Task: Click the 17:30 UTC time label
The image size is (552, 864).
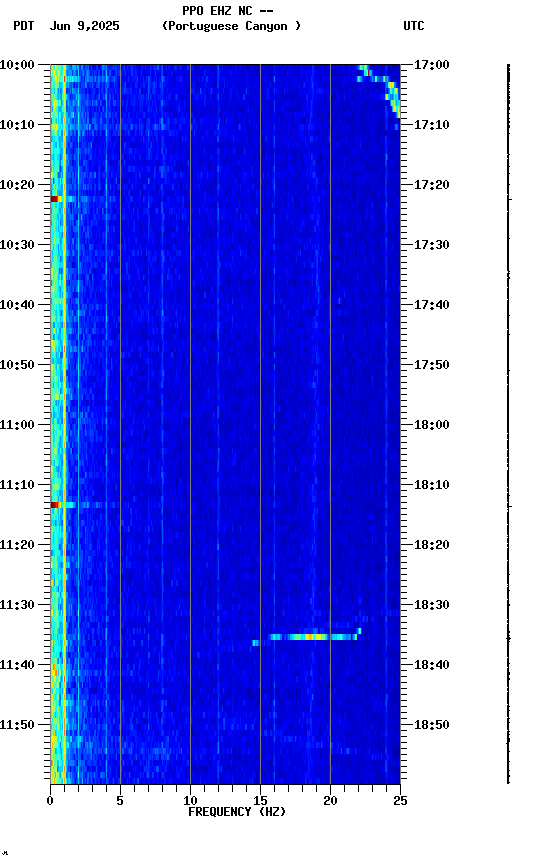Action: 432,245
